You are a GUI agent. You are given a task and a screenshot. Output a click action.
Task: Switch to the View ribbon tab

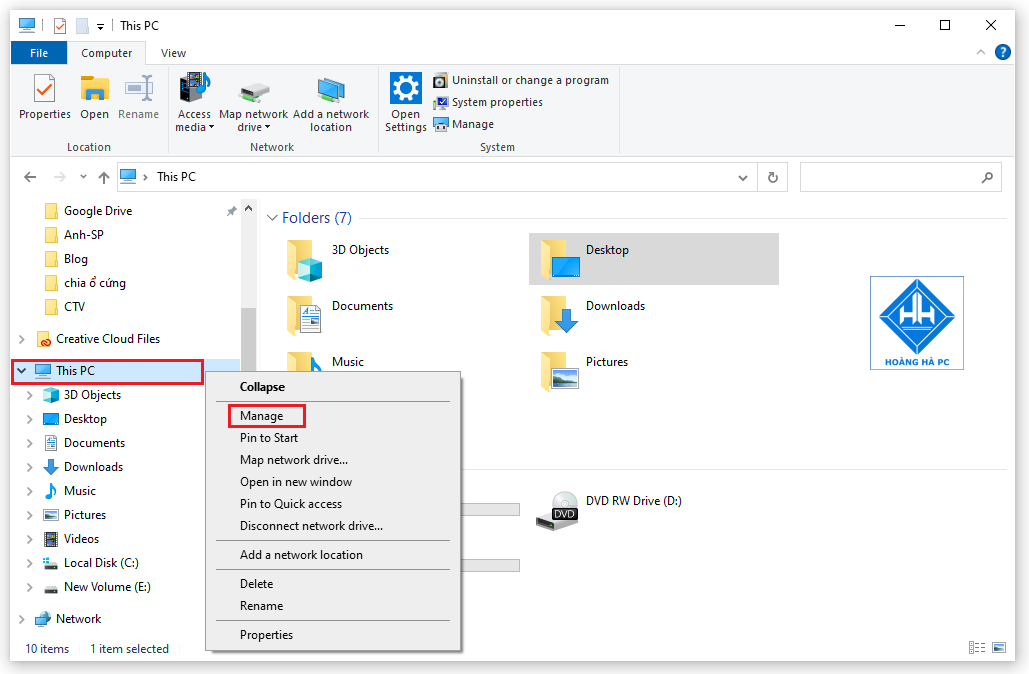(x=173, y=52)
